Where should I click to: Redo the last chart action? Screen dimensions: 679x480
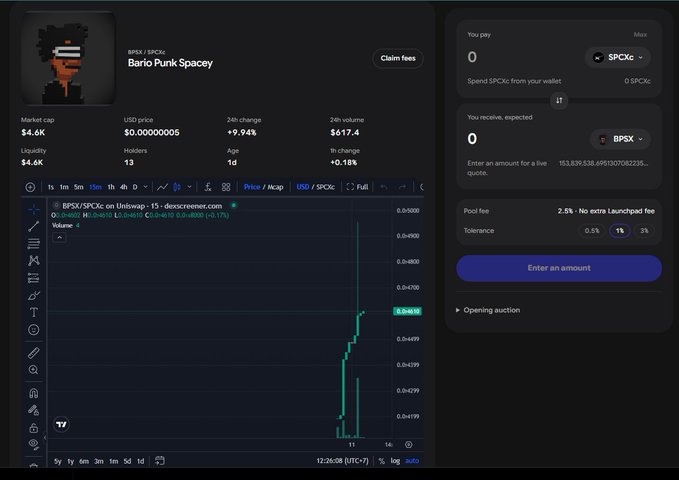[x=402, y=187]
